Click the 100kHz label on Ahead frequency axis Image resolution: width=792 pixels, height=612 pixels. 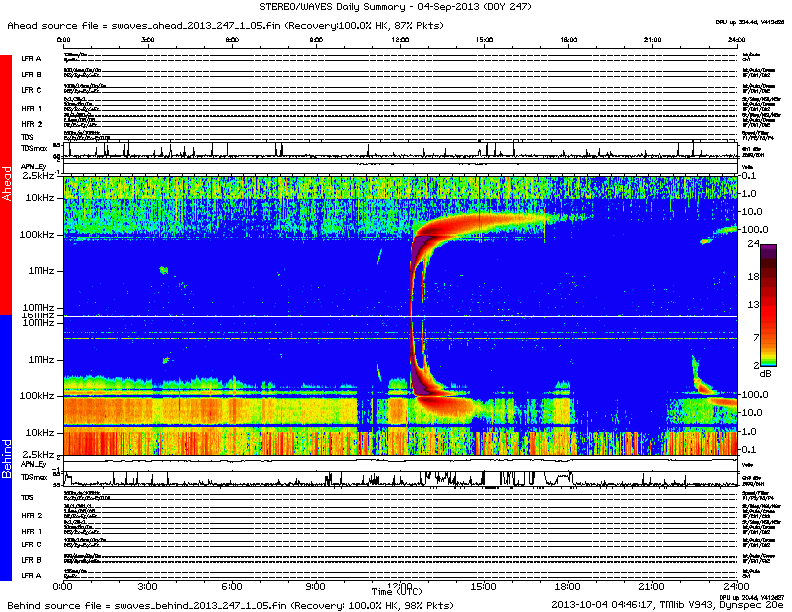click(x=38, y=233)
